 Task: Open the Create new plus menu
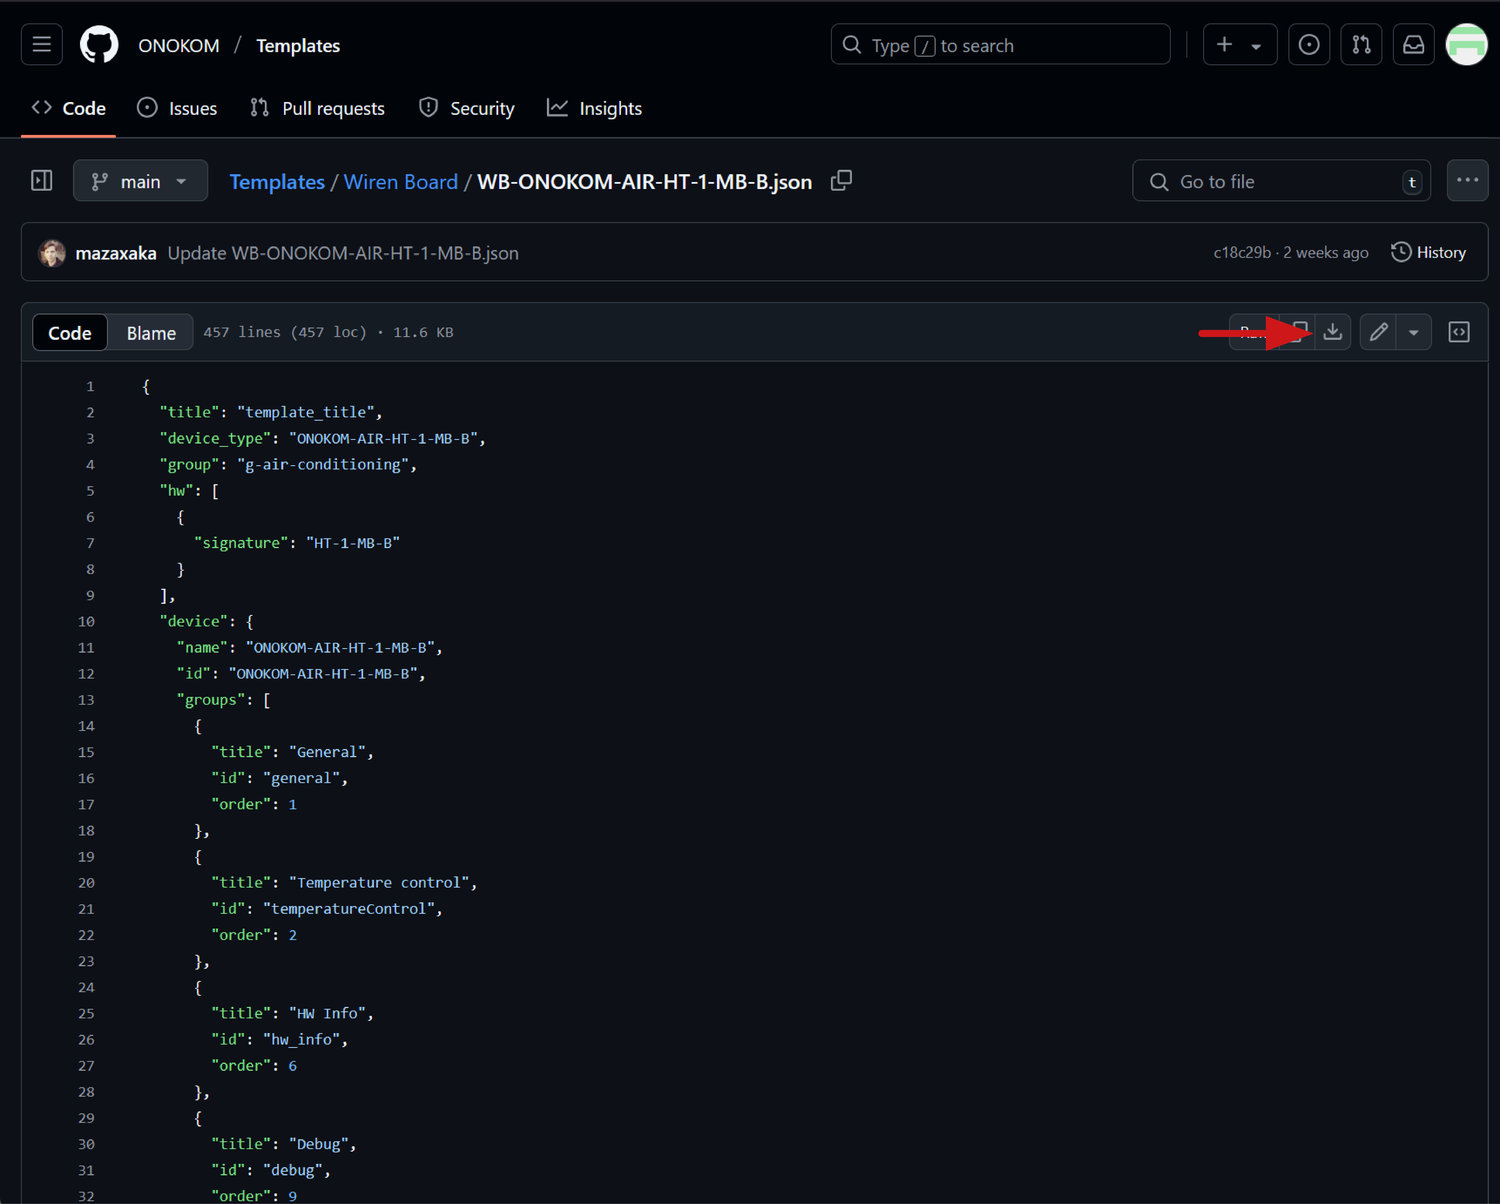pos(1240,45)
